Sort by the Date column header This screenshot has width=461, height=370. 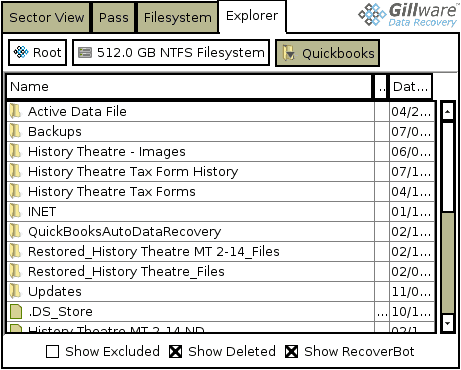pos(411,87)
